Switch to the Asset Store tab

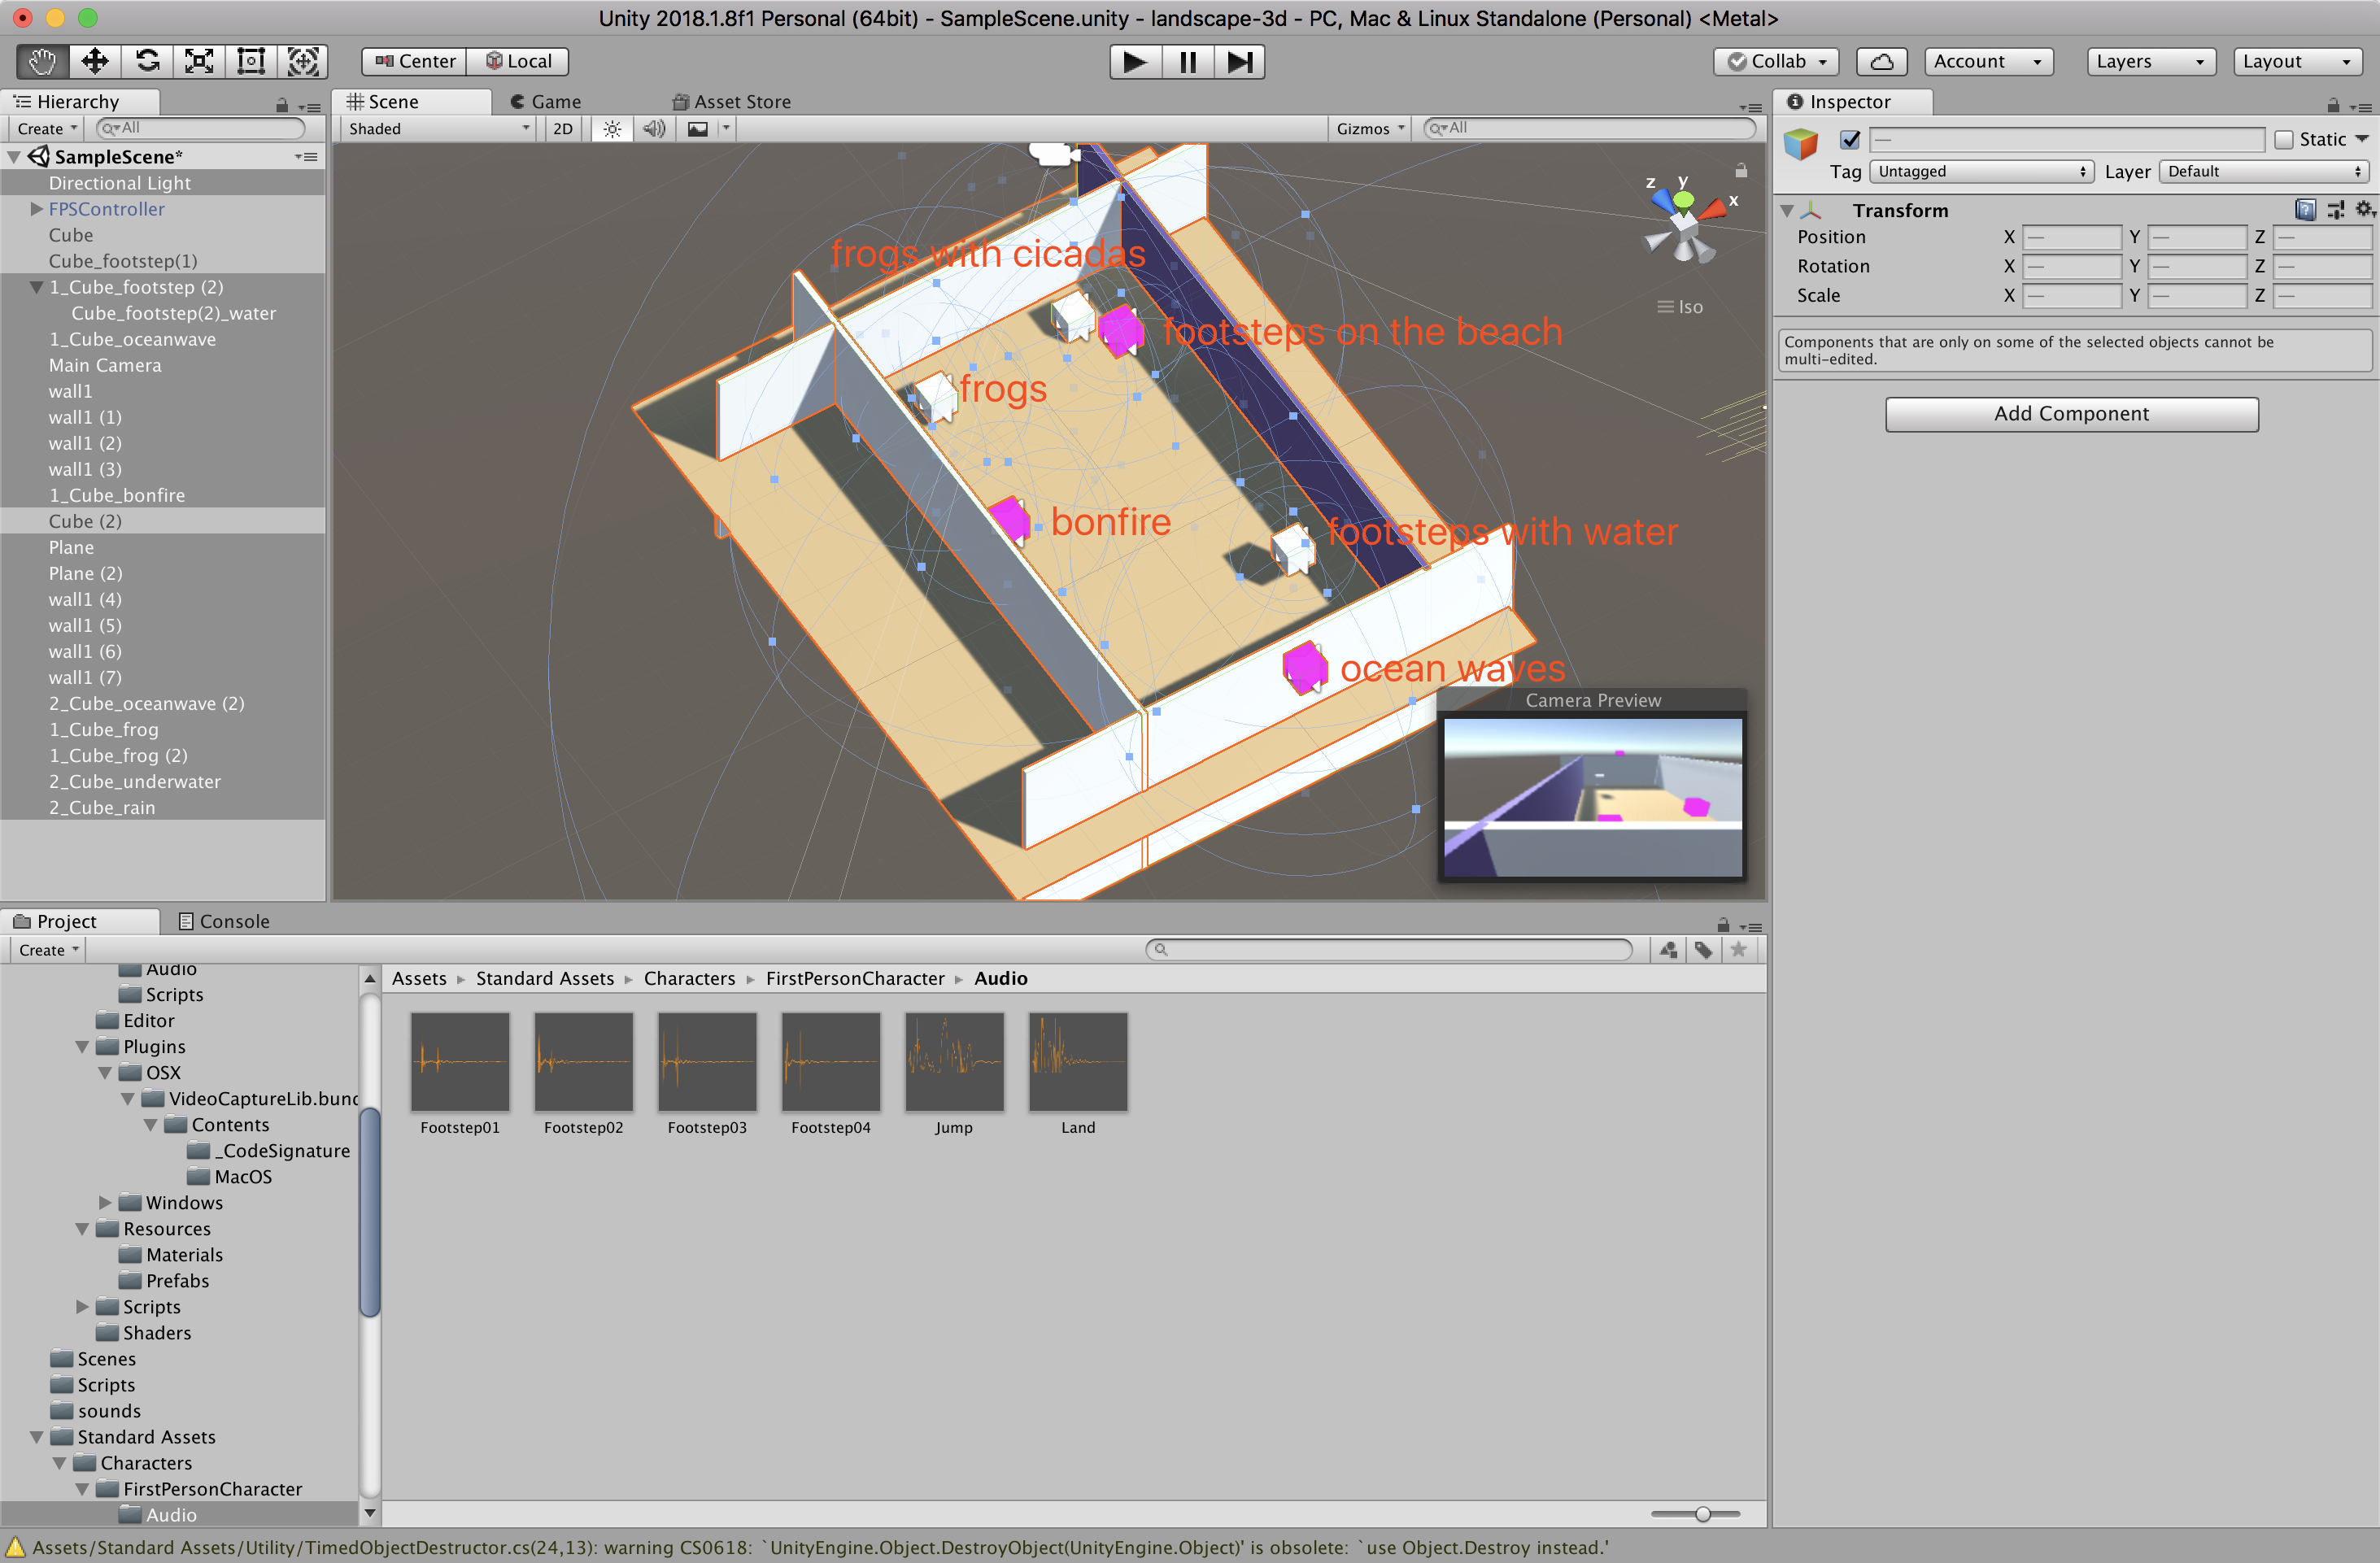coord(731,102)
